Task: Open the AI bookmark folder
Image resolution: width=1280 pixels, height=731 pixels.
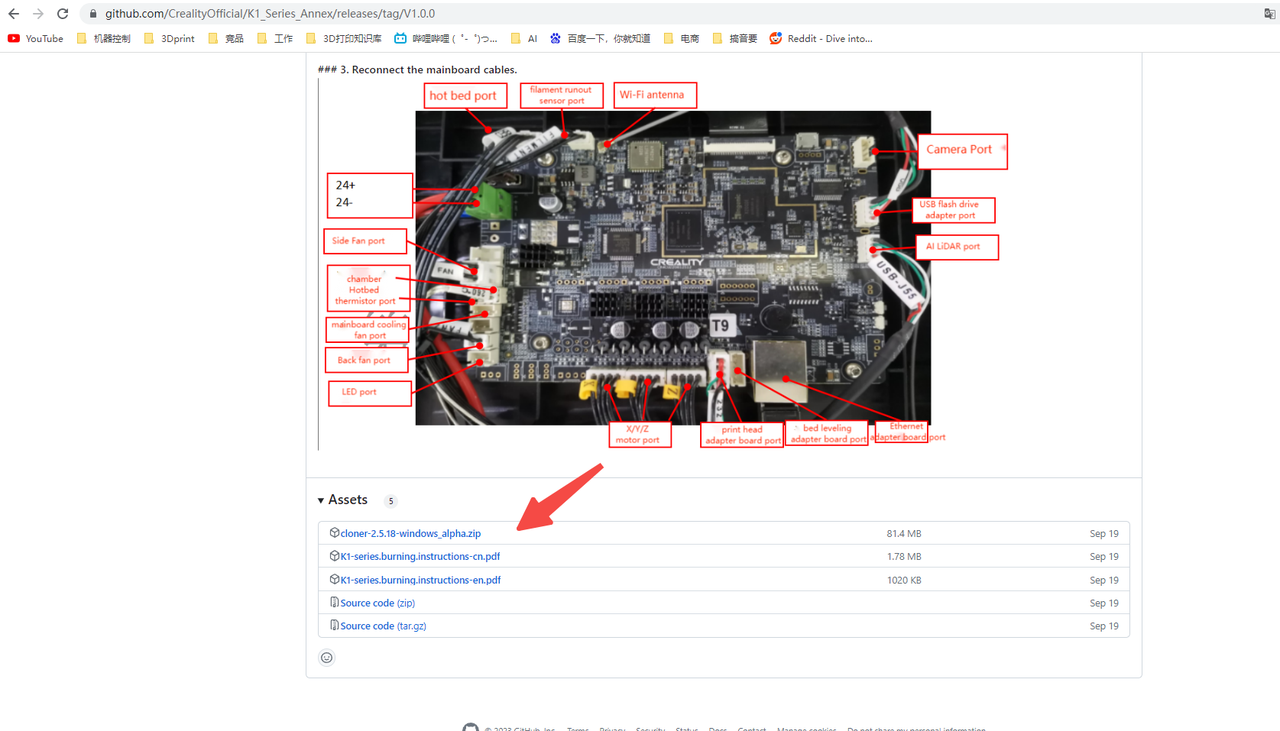Action: [524, 38]
